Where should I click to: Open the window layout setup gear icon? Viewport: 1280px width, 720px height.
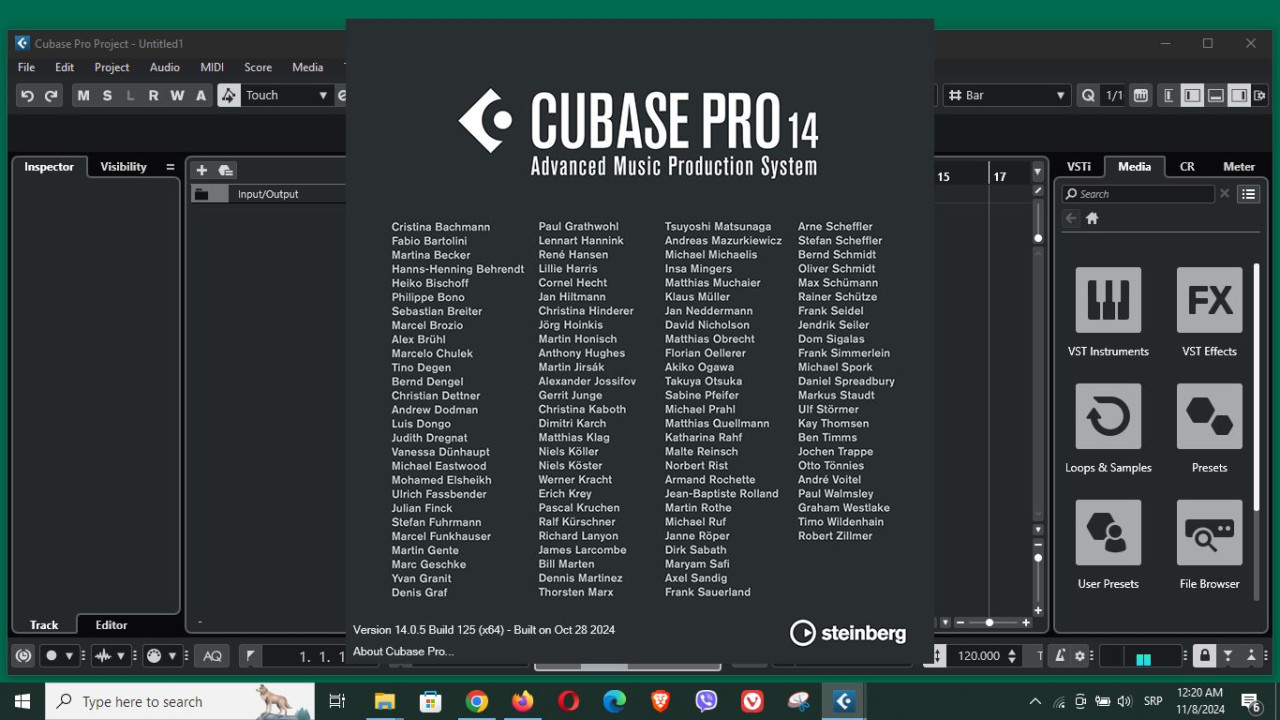tap(1261, 95)
